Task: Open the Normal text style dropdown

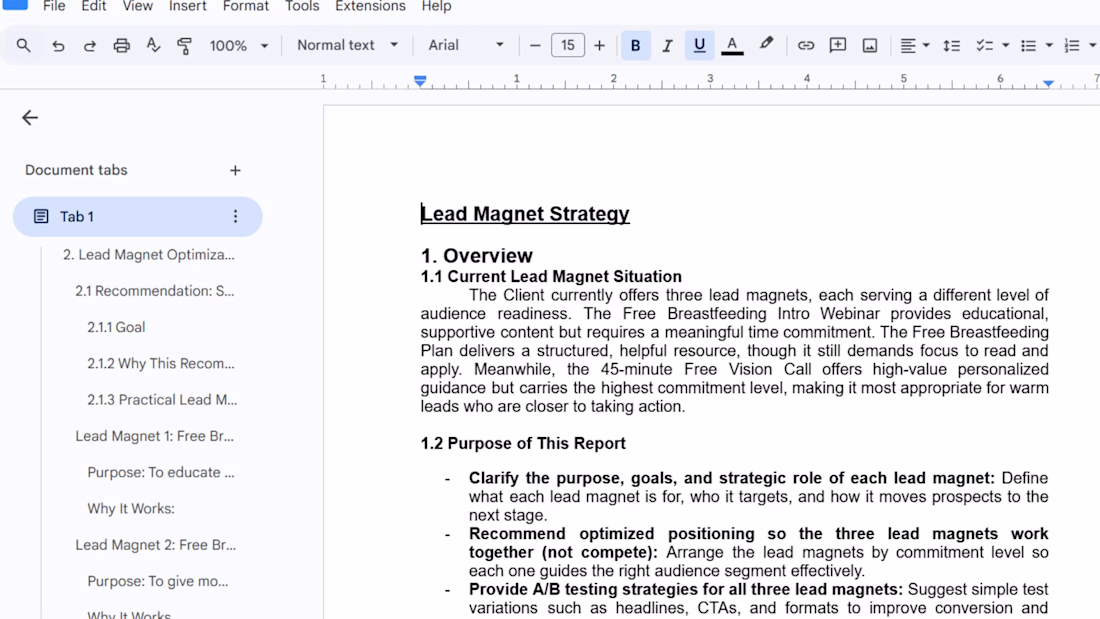Action: point(347,46)
